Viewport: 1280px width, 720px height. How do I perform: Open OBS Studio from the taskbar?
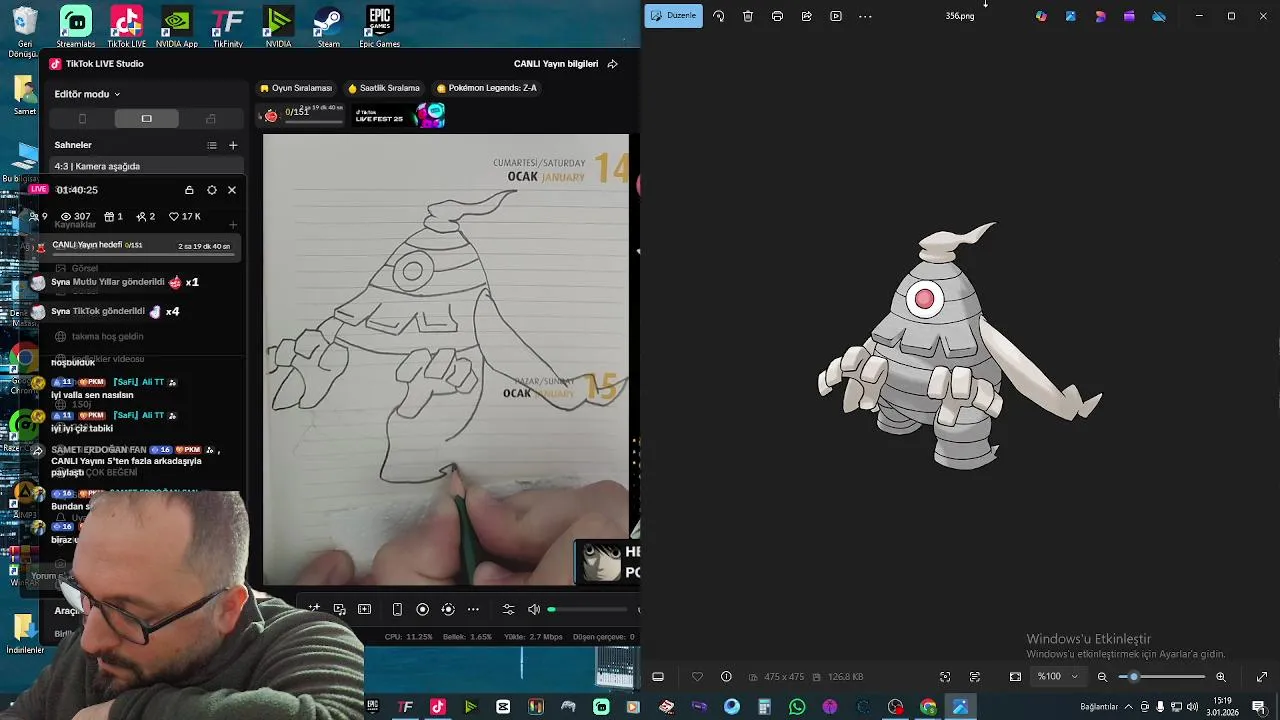click(895, 707)
